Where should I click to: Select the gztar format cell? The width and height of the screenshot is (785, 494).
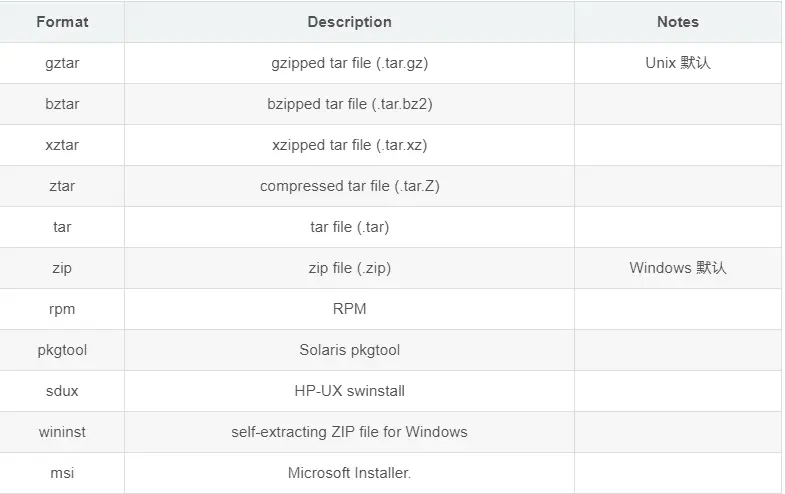pyautogui.click(x=62, y=63)
